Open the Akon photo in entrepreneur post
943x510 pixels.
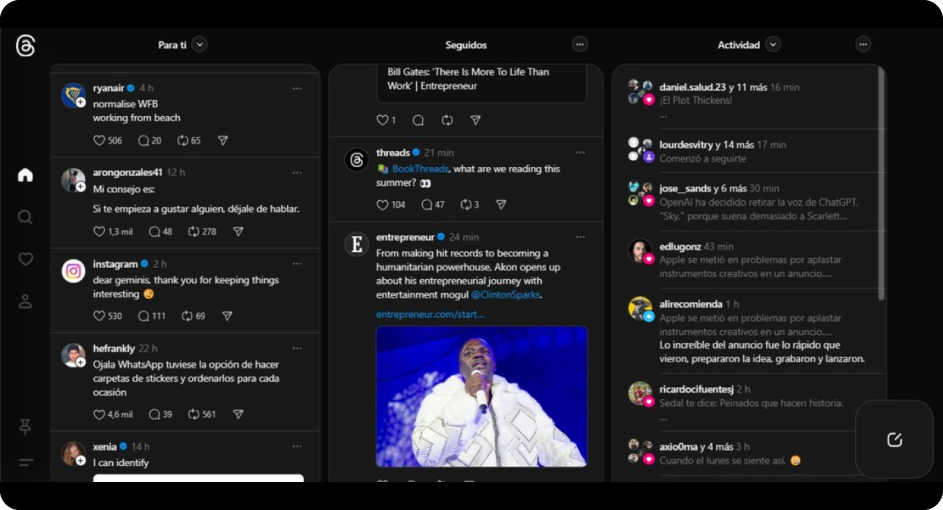pos(482,396)
